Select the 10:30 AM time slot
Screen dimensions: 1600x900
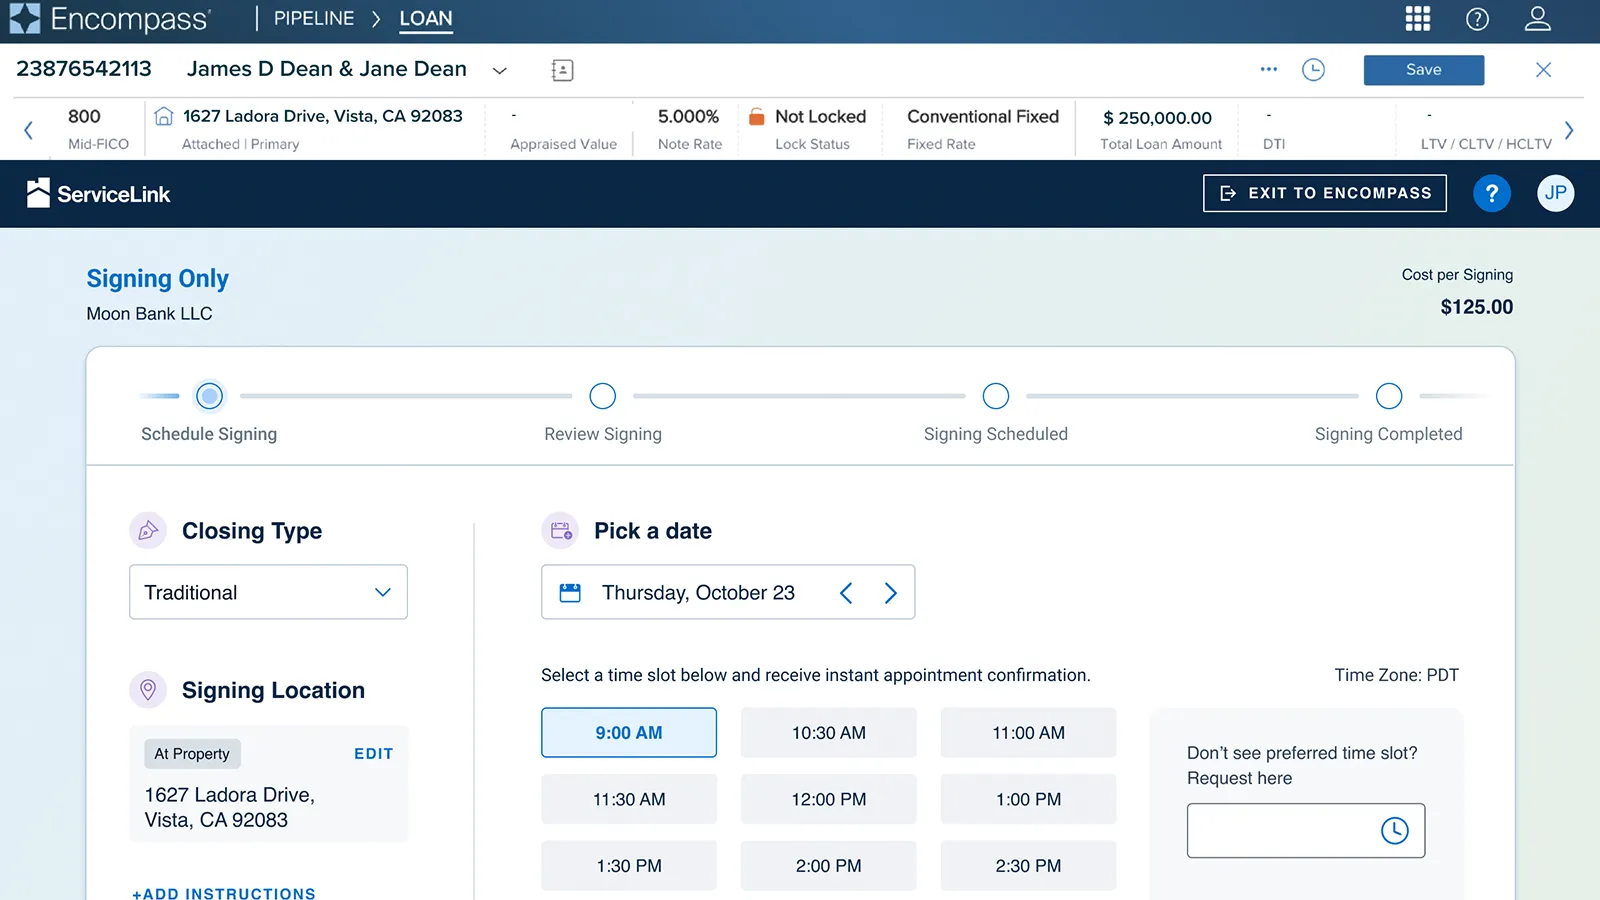[828, 733]
